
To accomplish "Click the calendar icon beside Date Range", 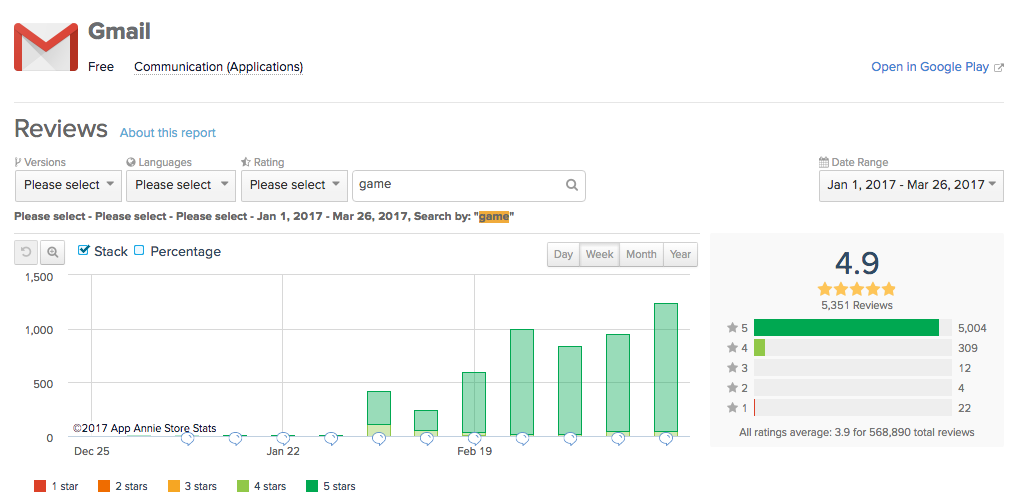I will (824, 162).
